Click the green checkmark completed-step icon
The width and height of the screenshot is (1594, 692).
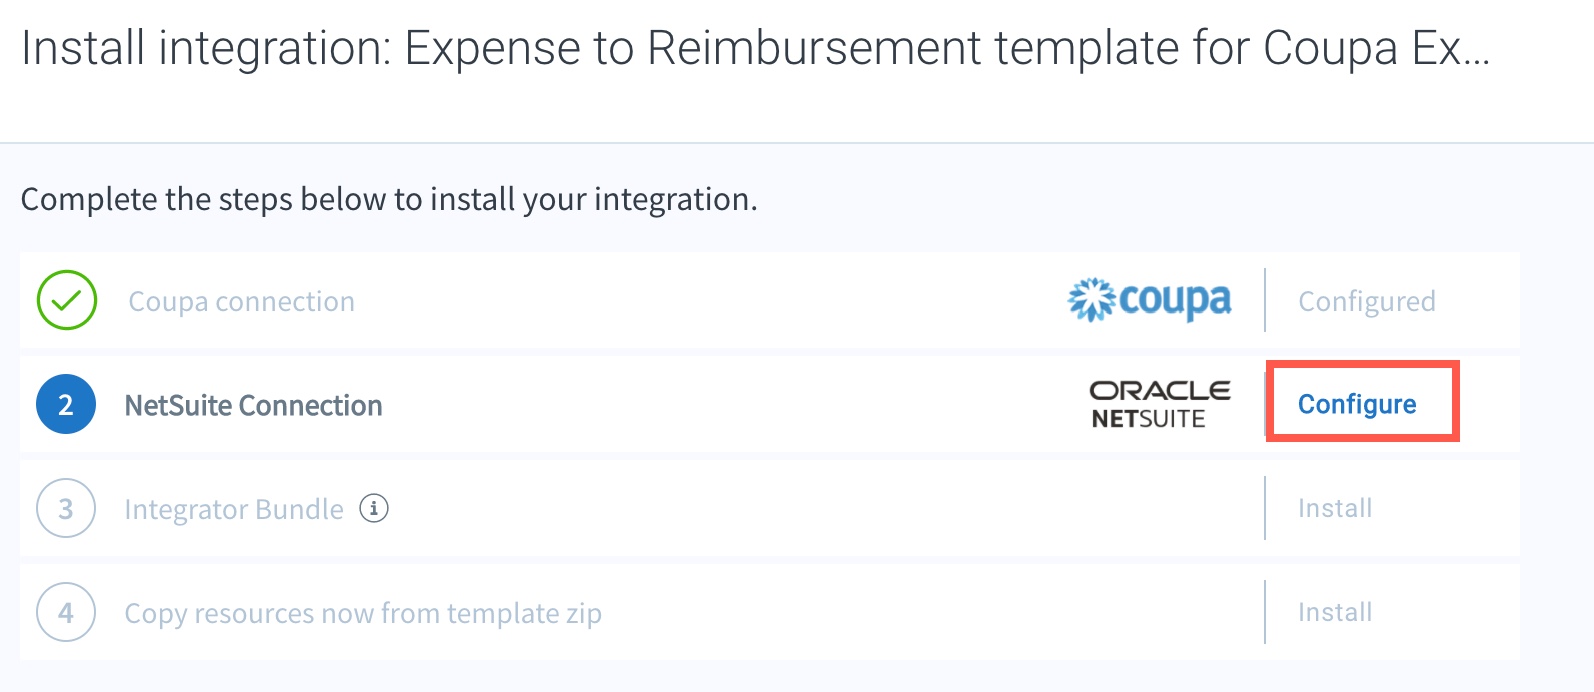click(67, 300)
